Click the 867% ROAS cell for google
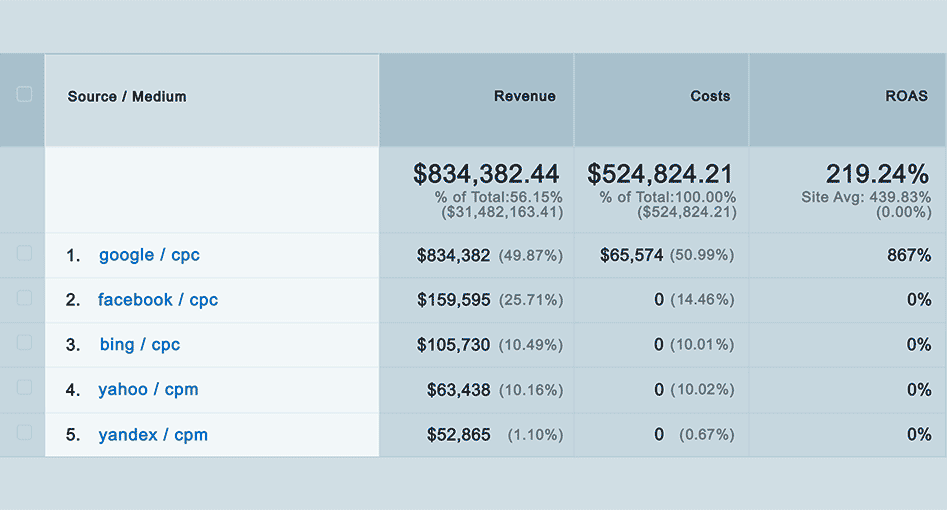Screen dimensions: 947x510 coord(908,256)
